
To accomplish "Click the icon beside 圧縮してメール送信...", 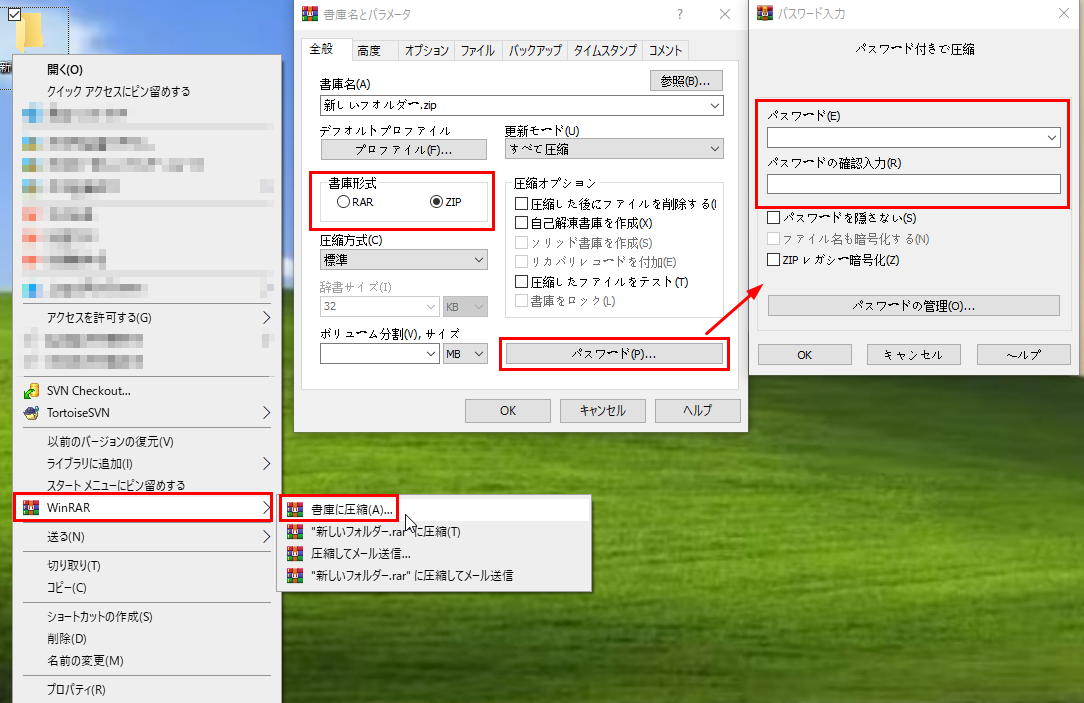I will (295, 554).
